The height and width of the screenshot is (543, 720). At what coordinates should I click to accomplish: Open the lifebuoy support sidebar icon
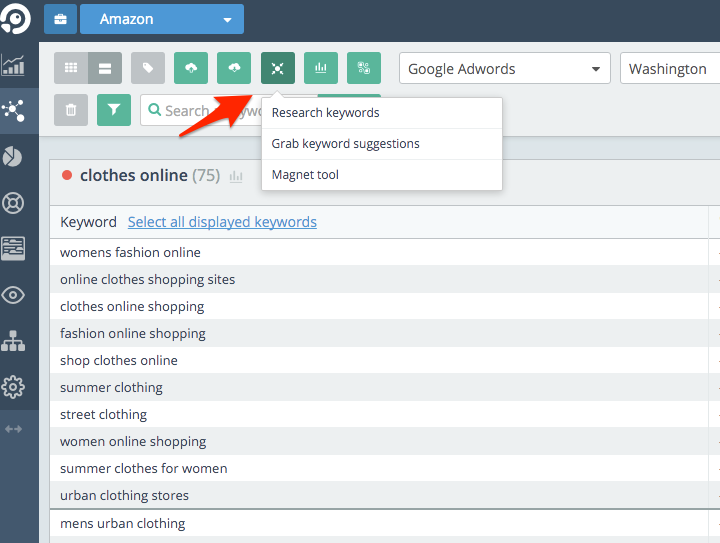pos(13,203)
